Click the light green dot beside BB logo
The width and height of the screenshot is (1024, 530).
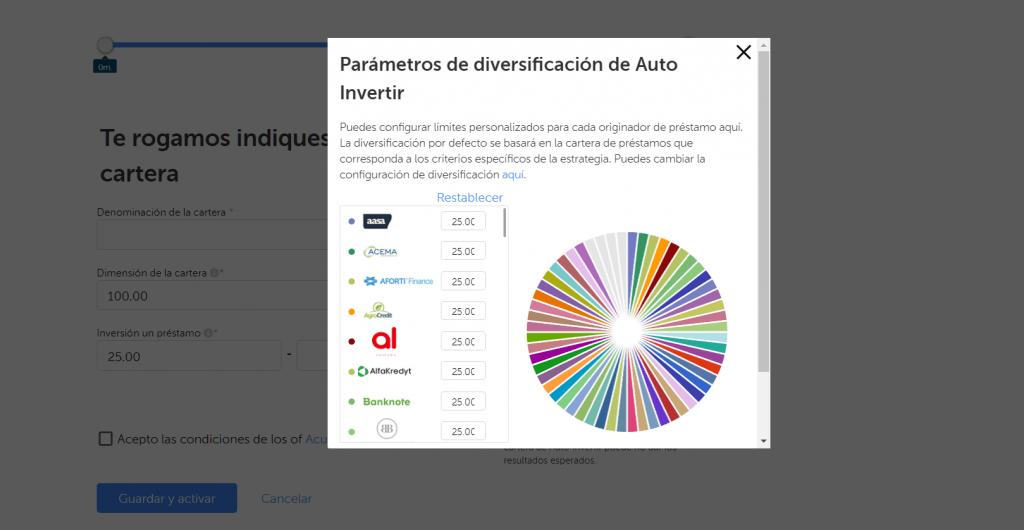351,431
